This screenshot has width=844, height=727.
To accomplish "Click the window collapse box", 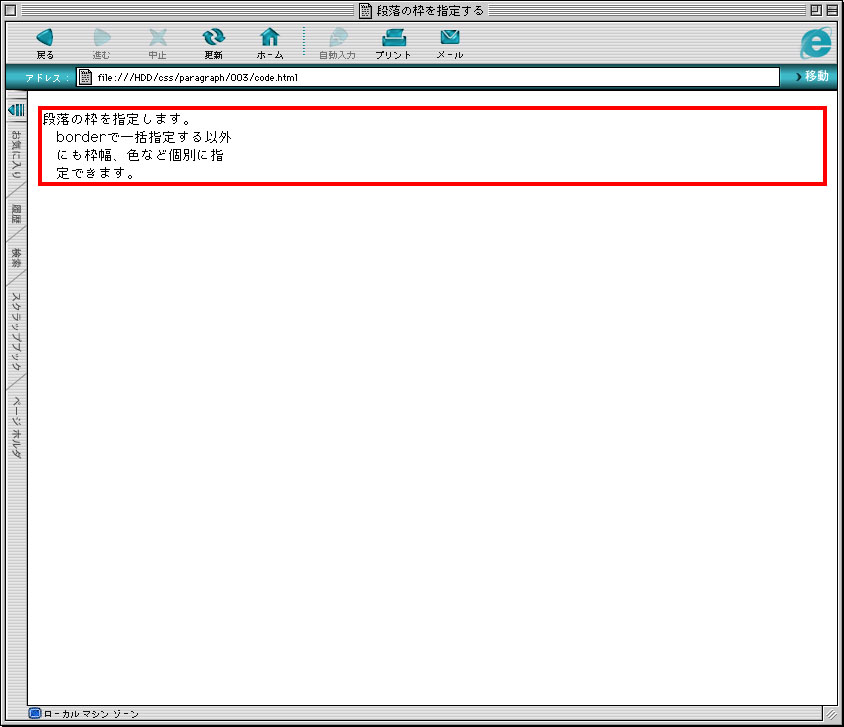I will pyautogui.click(x=832, y=10).
